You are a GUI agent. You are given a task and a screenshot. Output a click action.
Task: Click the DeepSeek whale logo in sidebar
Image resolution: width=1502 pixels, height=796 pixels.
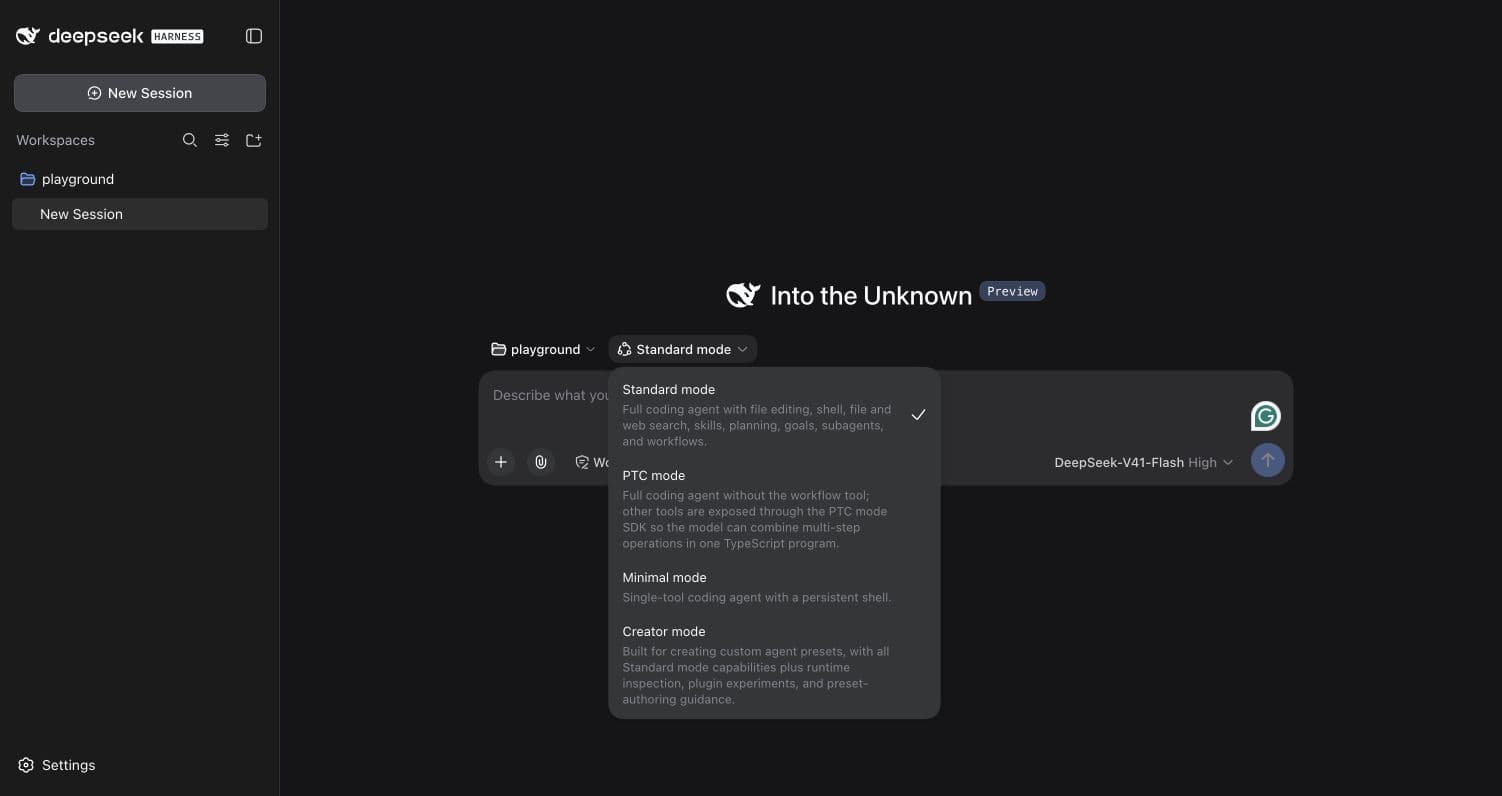[28, 36]
